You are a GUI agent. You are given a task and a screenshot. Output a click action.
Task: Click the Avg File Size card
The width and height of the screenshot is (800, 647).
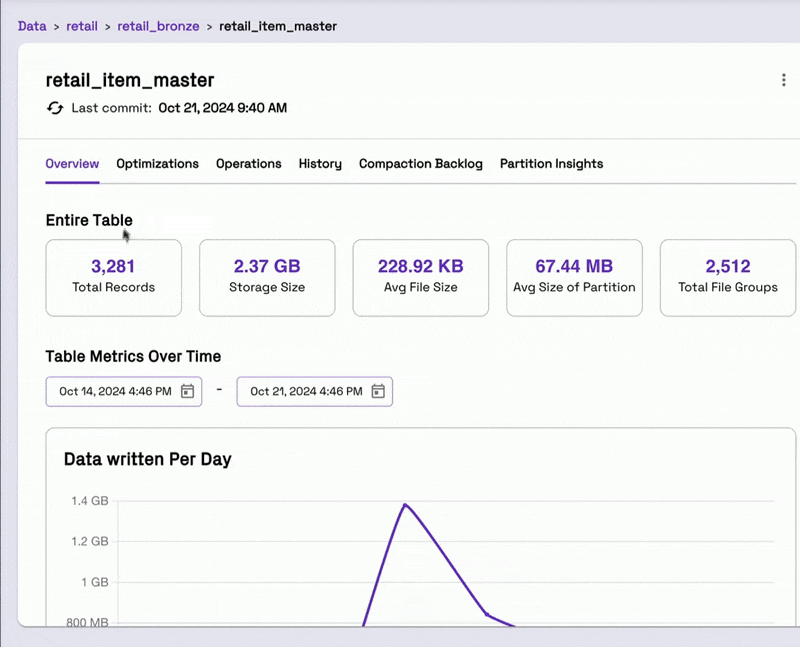coord(420,278)
